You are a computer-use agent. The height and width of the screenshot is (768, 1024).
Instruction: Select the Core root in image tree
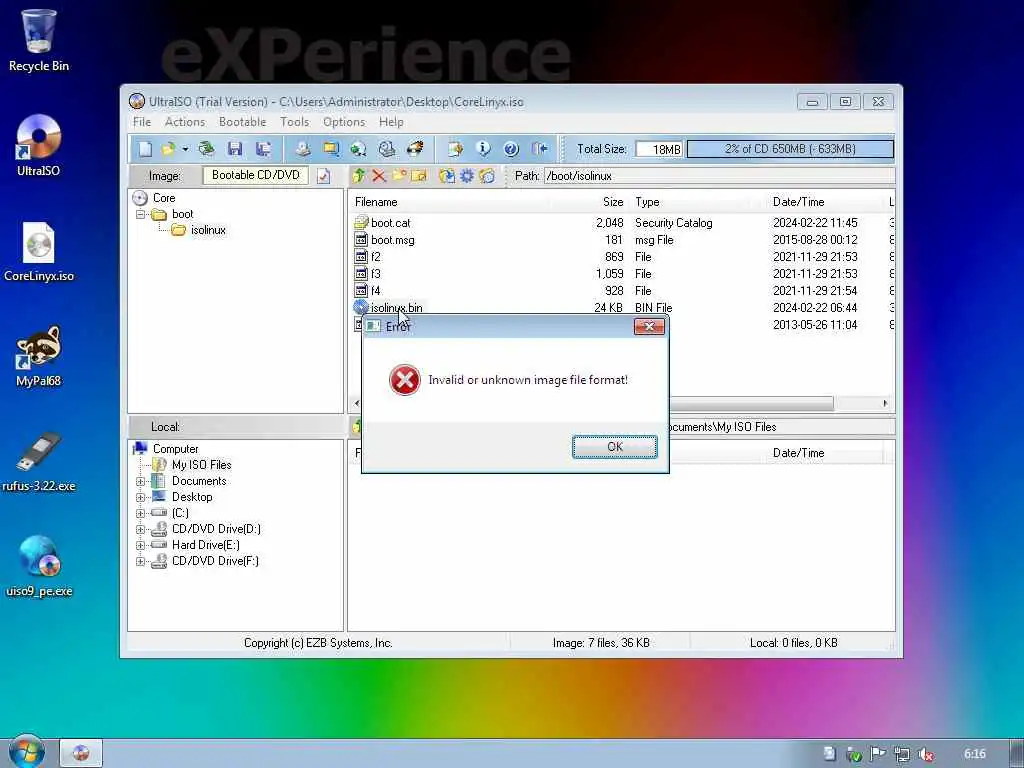164,198
